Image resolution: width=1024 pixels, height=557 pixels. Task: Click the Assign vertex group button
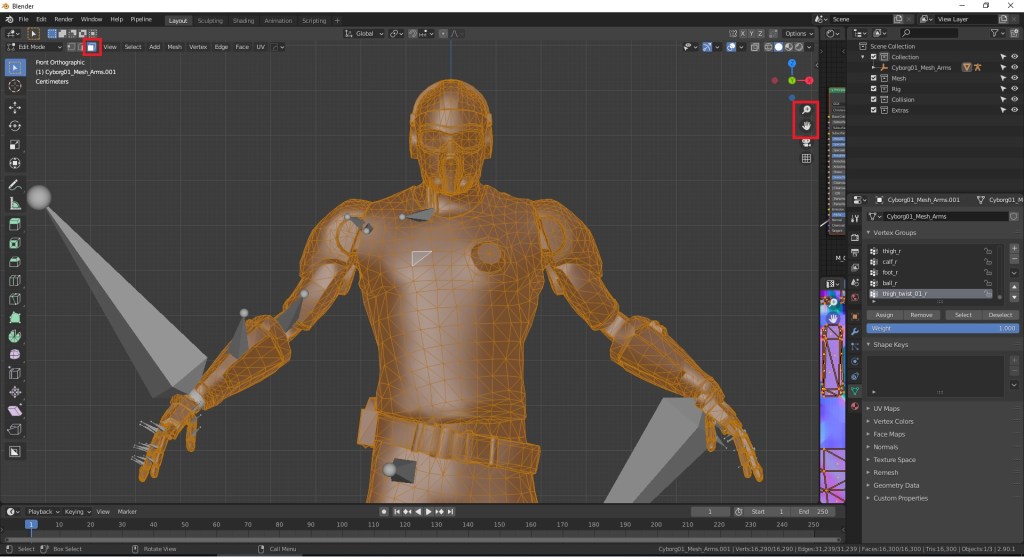point(884,315)
